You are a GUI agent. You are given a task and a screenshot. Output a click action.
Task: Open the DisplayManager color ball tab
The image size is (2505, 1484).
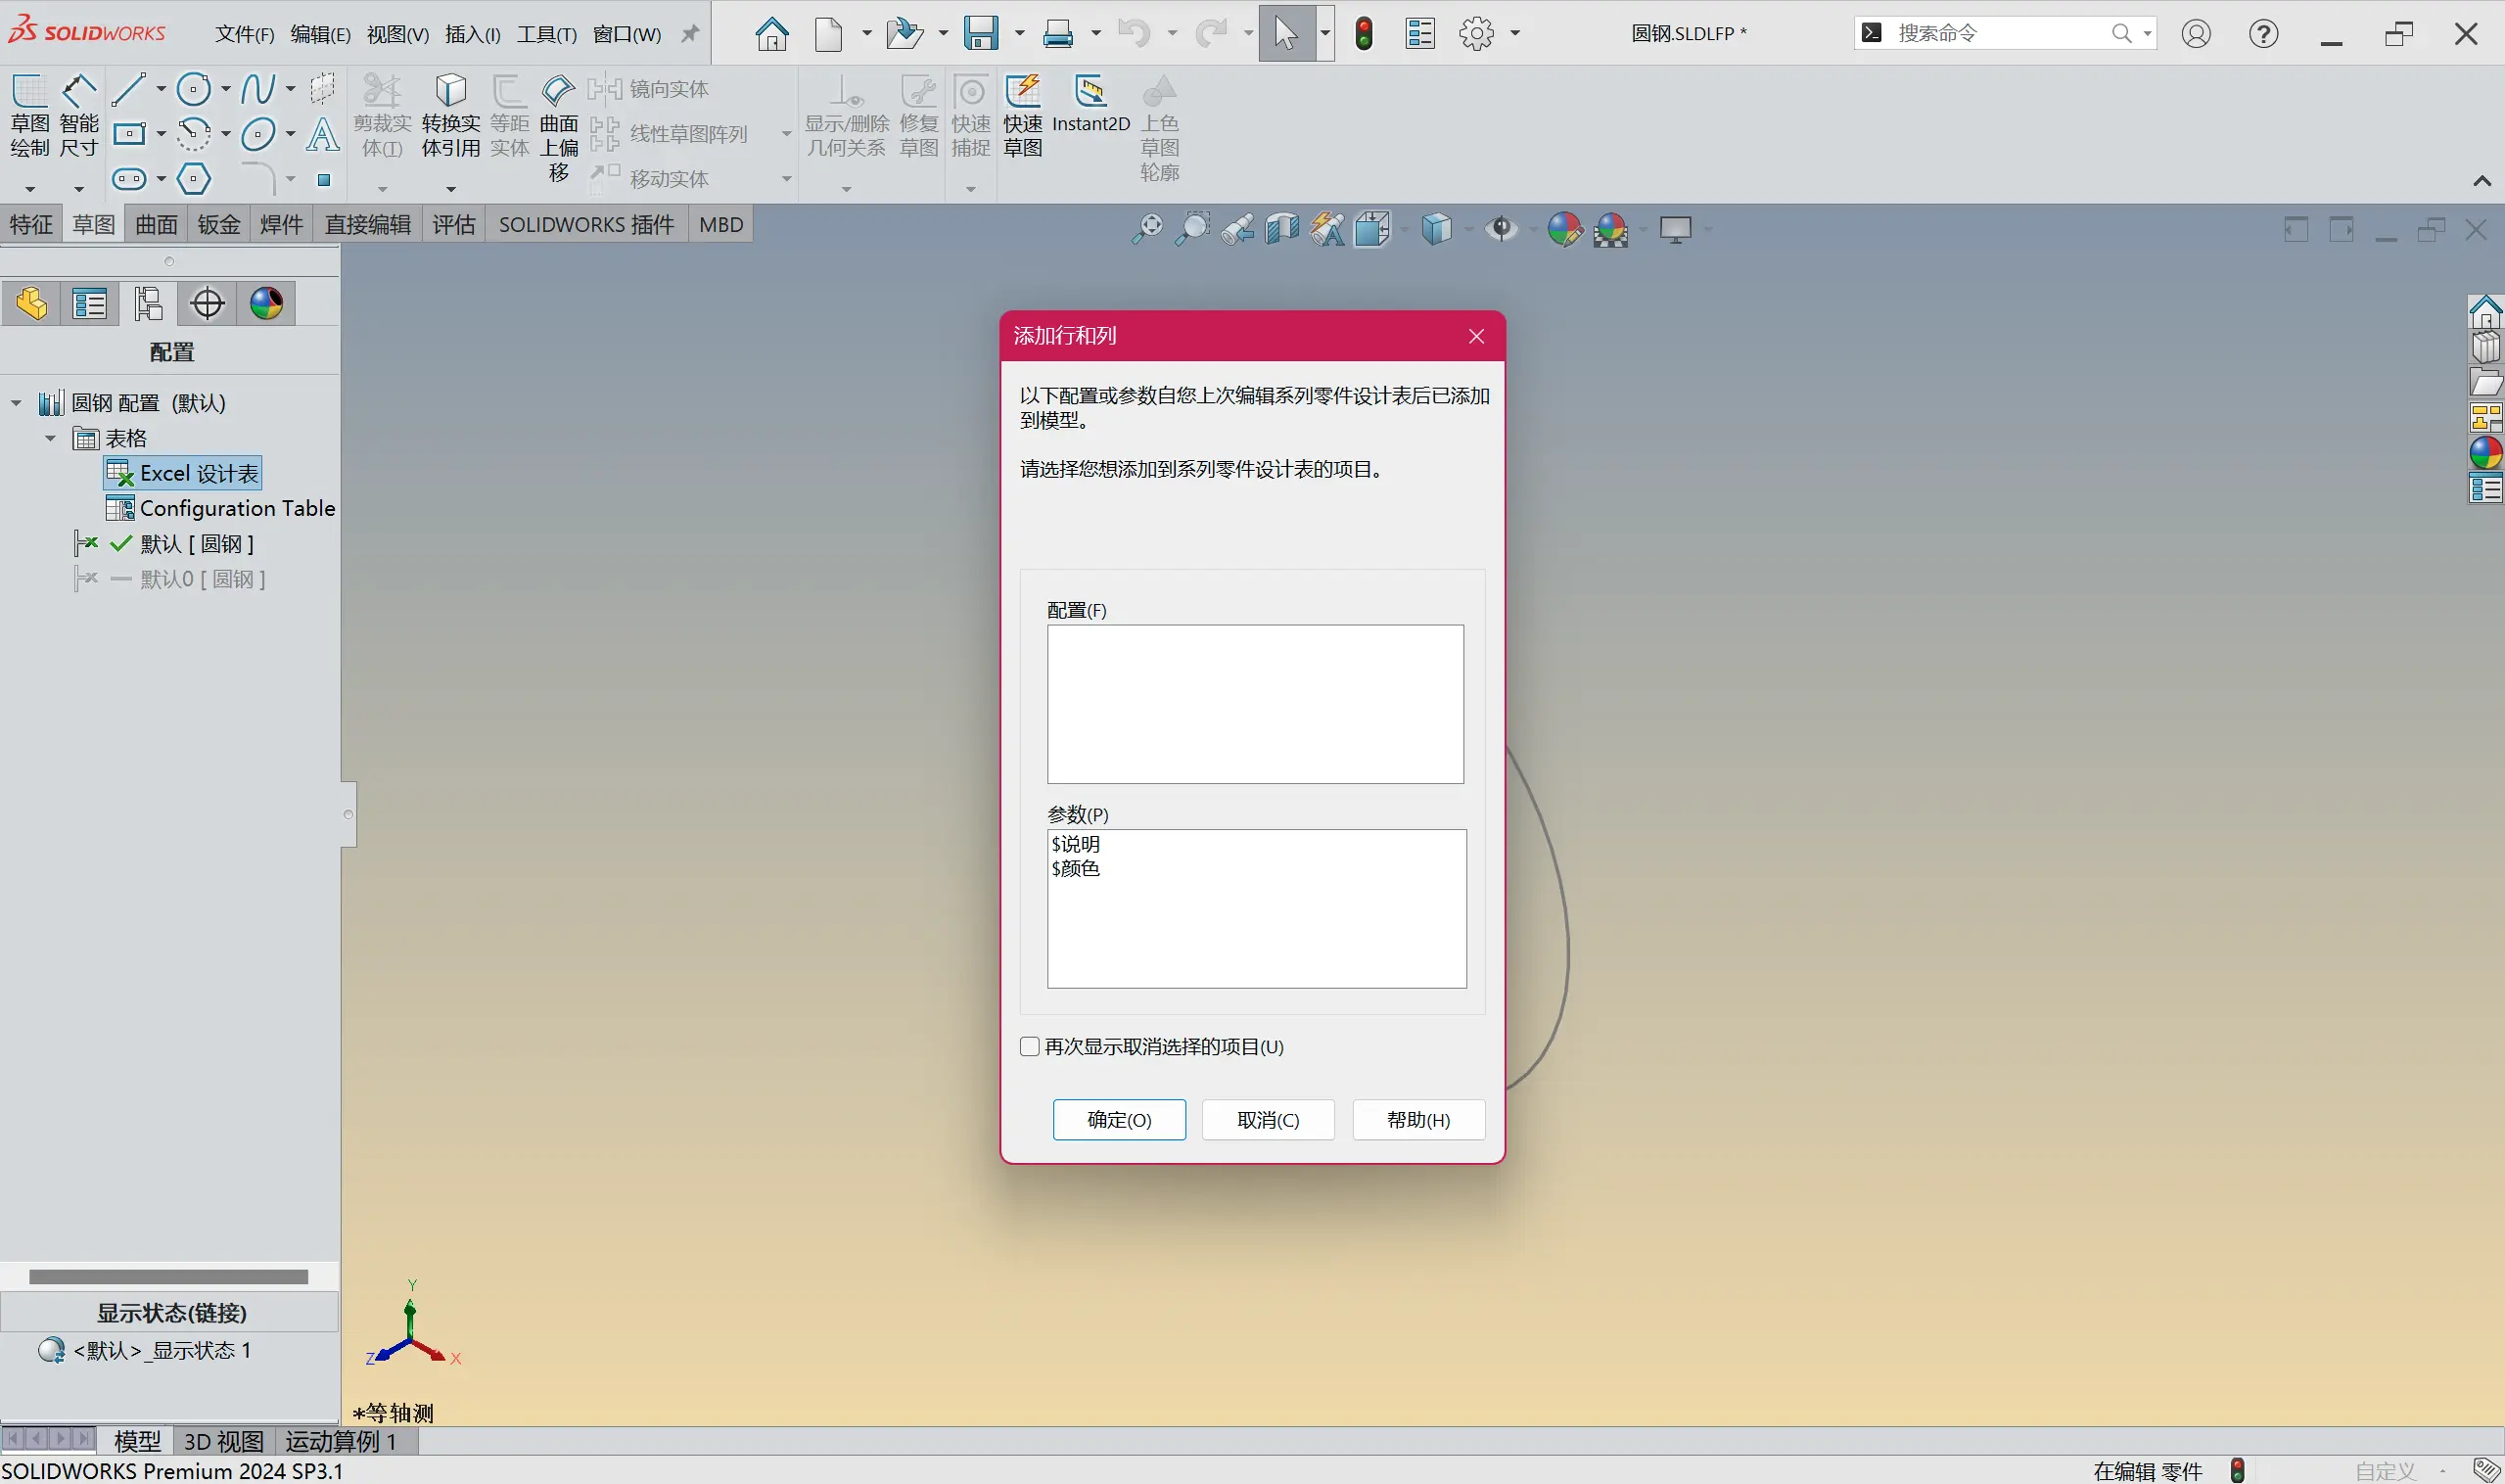click(266, 303)
